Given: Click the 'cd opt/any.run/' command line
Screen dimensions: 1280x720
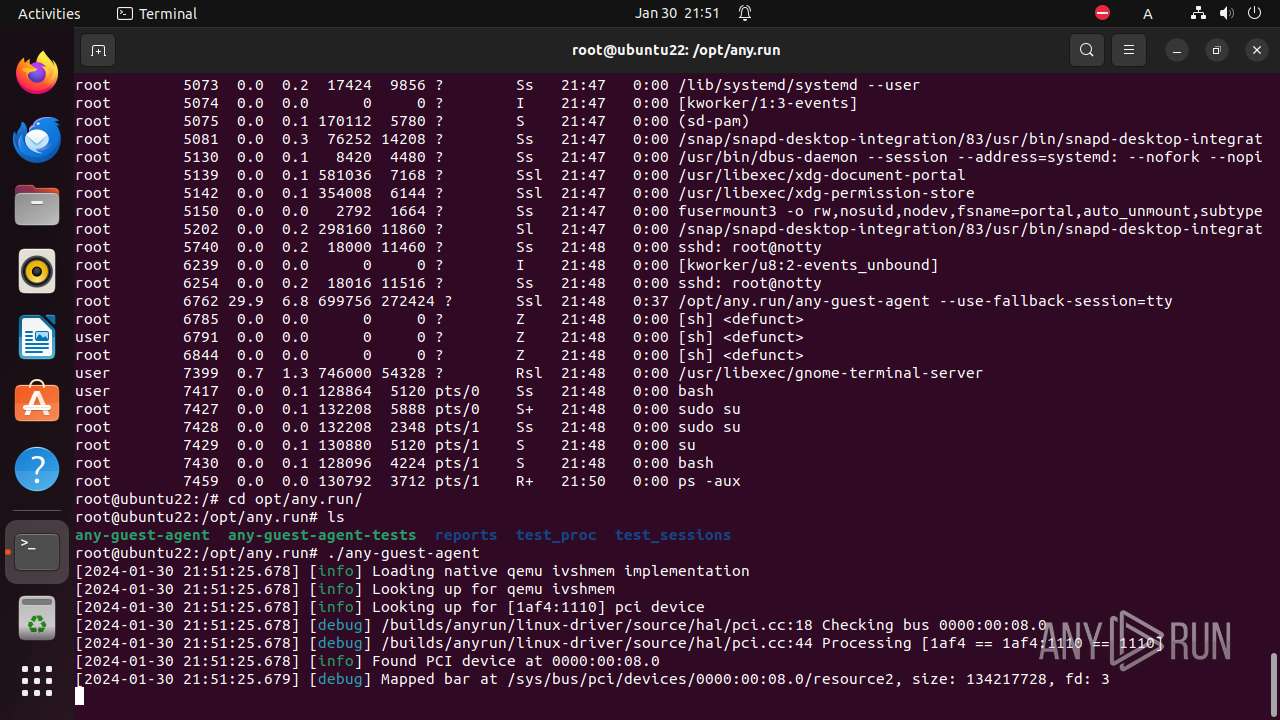Looking at the screenshot, I should click(295, 499).
